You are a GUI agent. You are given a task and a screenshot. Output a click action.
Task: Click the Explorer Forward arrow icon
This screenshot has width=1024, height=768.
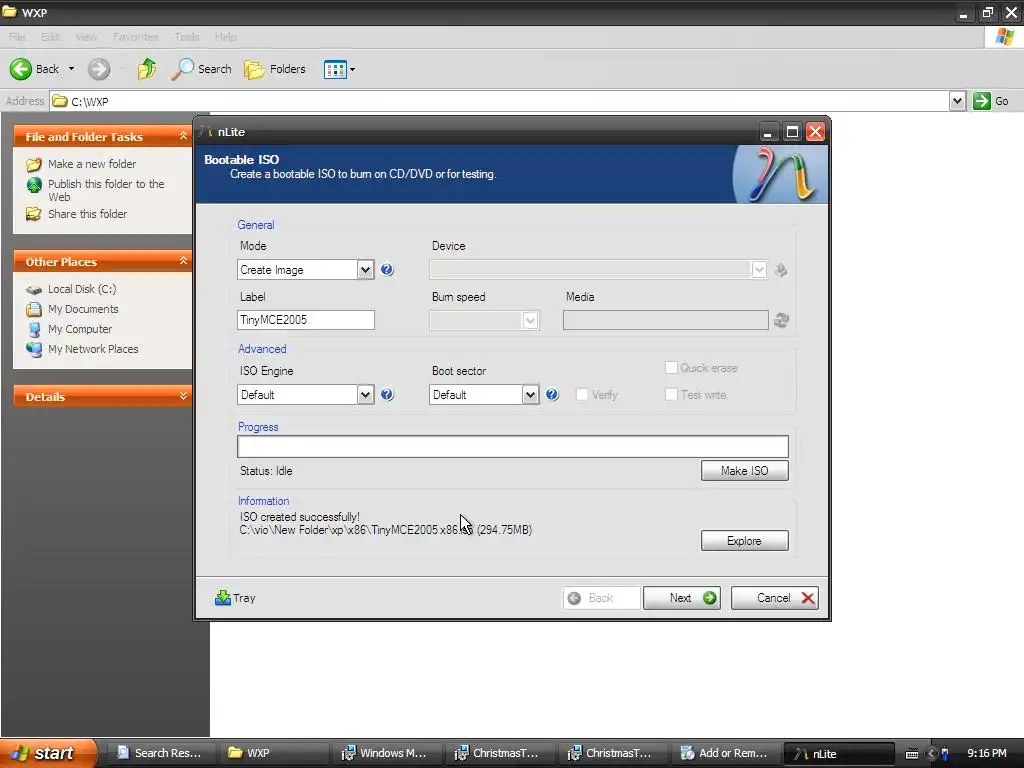coord(99,69)
